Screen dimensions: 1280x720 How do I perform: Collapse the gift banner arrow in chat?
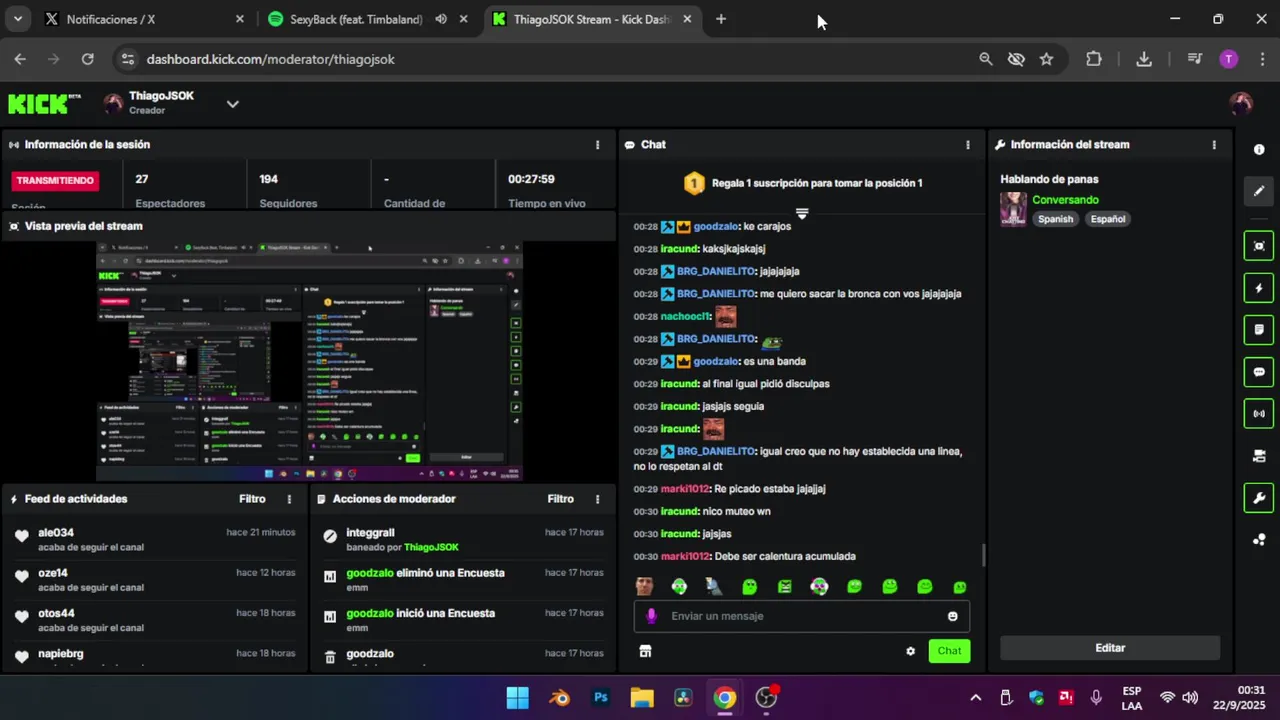pos(801,213)
